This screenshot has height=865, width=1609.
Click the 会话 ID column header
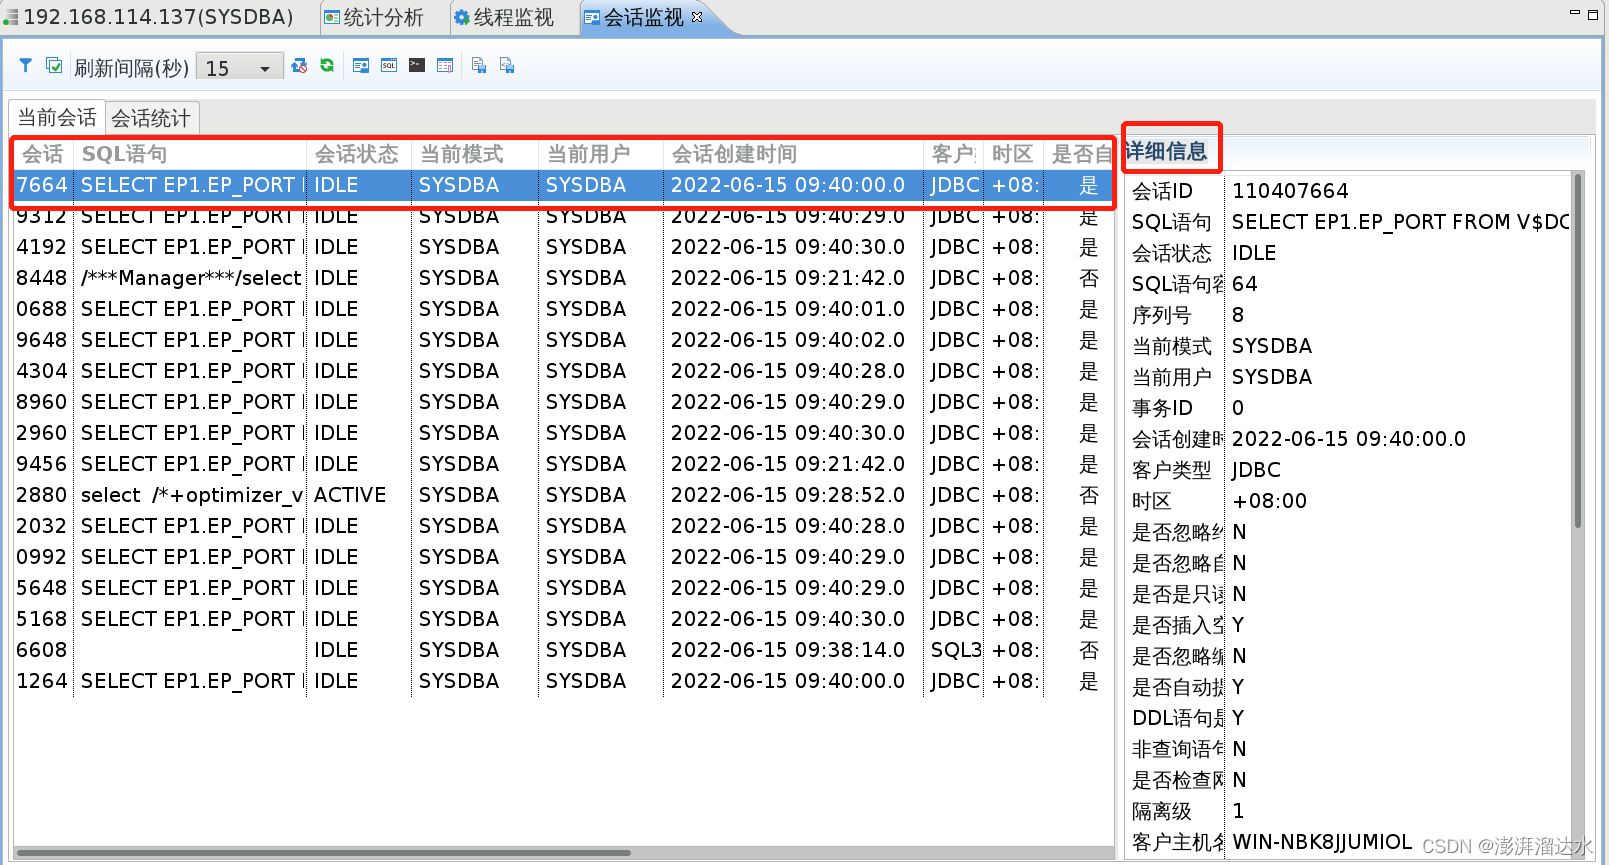tap(43, 154)
